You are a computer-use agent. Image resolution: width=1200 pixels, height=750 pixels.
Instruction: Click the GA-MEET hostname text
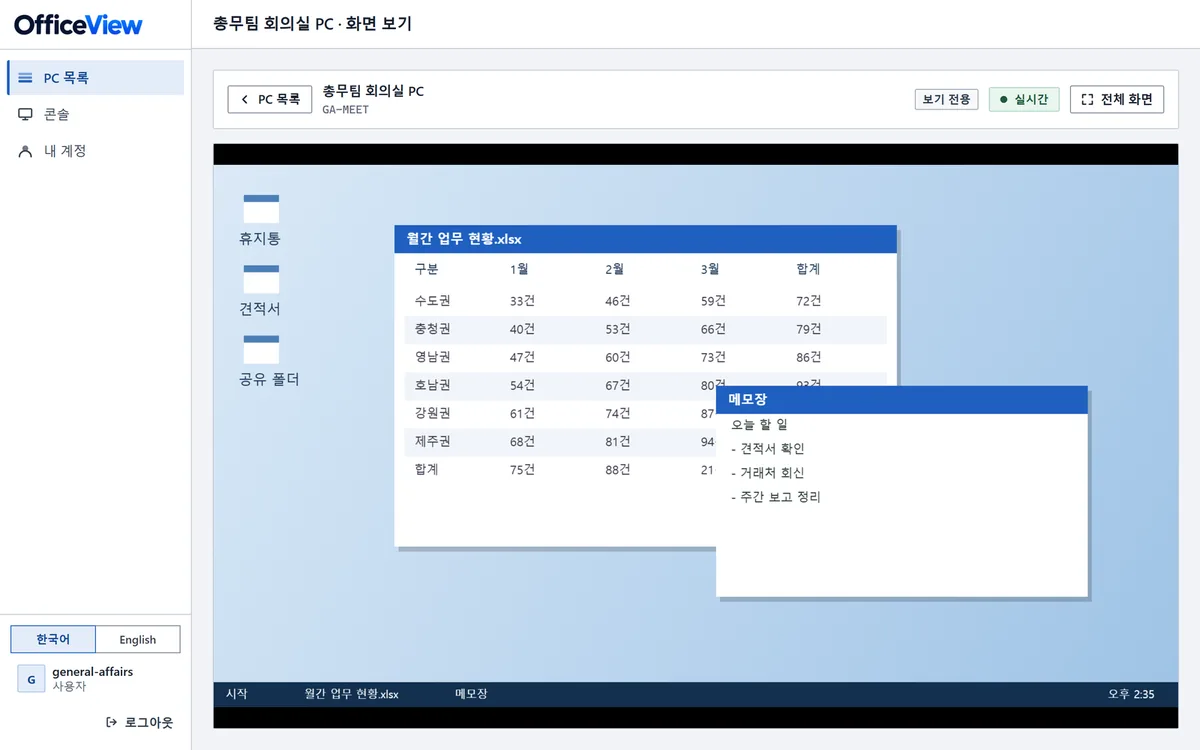point(345,110)
